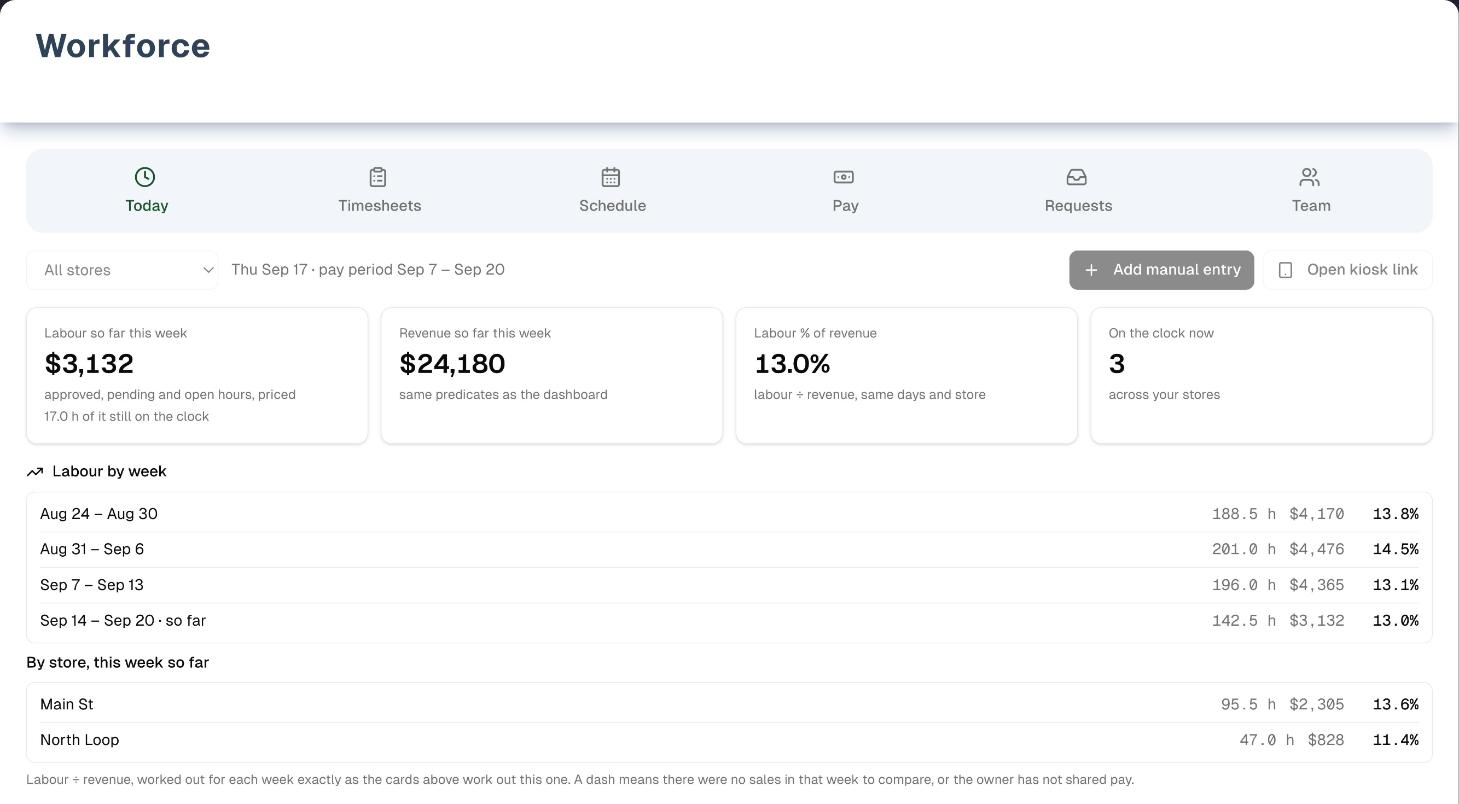Click the 17.0 h still on the clock note
Image resolution: width=1459 pixels, height=804 pixels.
(x=127, y=416)
